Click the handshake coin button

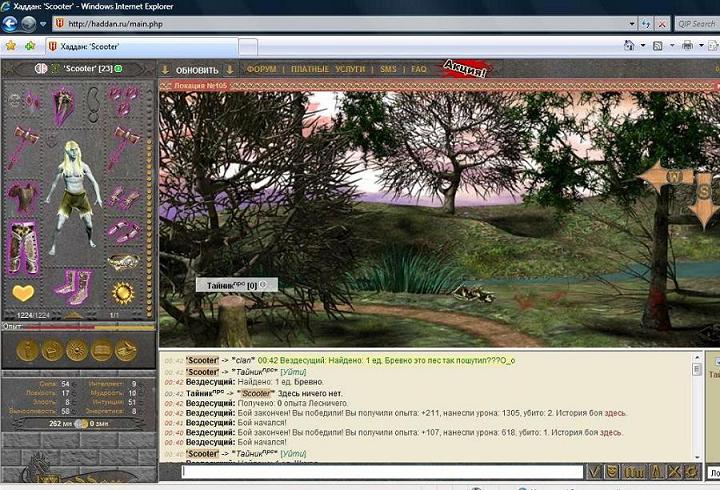[126, 351]
